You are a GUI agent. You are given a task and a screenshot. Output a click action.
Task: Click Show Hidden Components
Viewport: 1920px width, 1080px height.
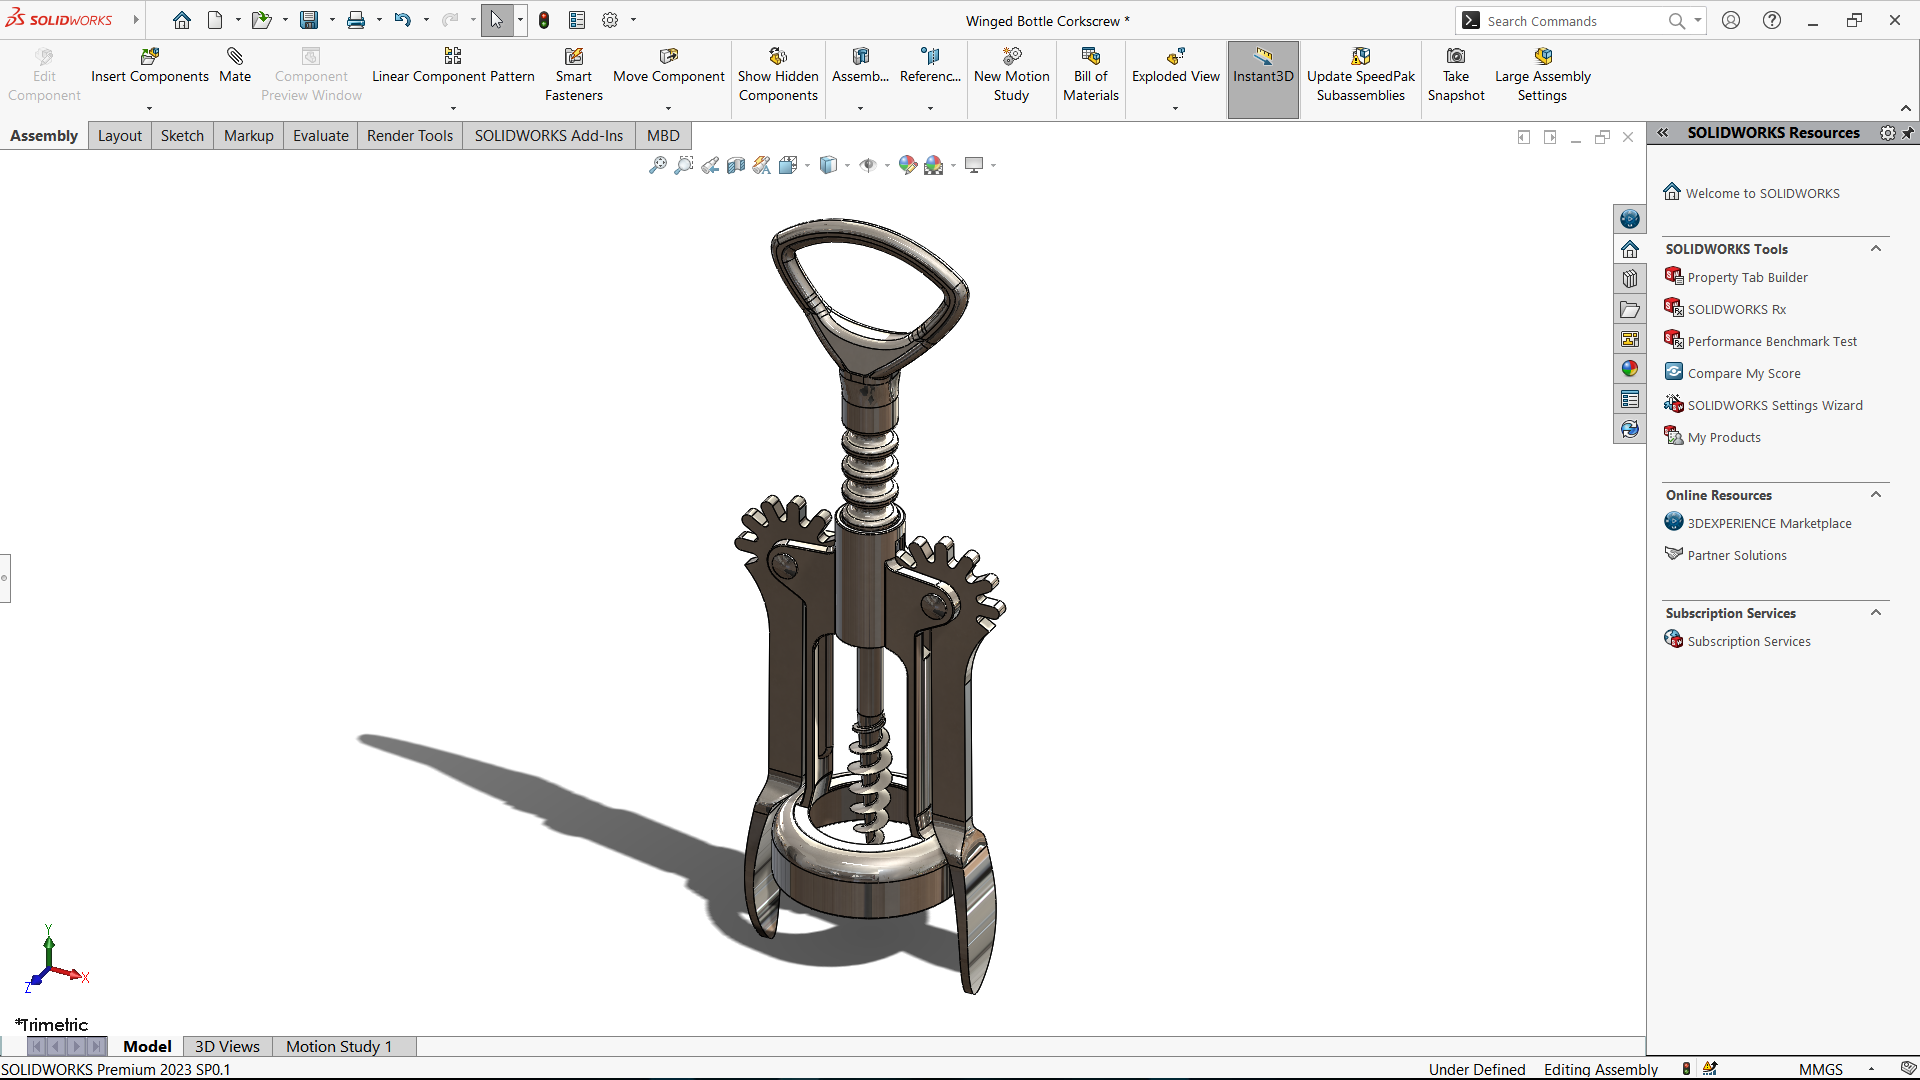(778, 75)
